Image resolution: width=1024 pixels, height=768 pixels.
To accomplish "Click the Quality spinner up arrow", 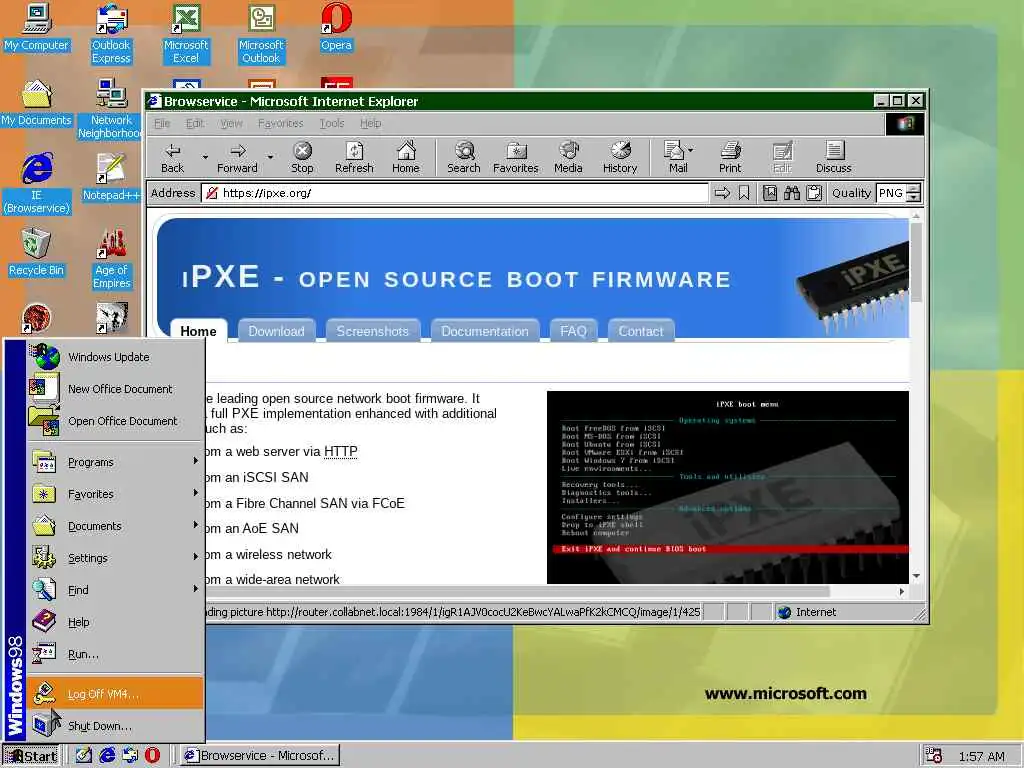I will [x=914, y=189].
